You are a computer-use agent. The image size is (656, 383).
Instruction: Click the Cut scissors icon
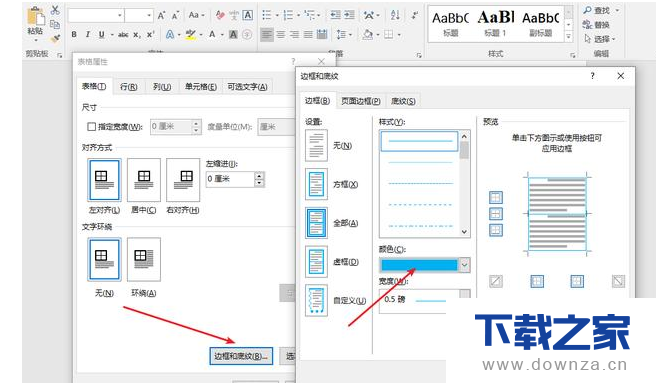coord(55,10)
